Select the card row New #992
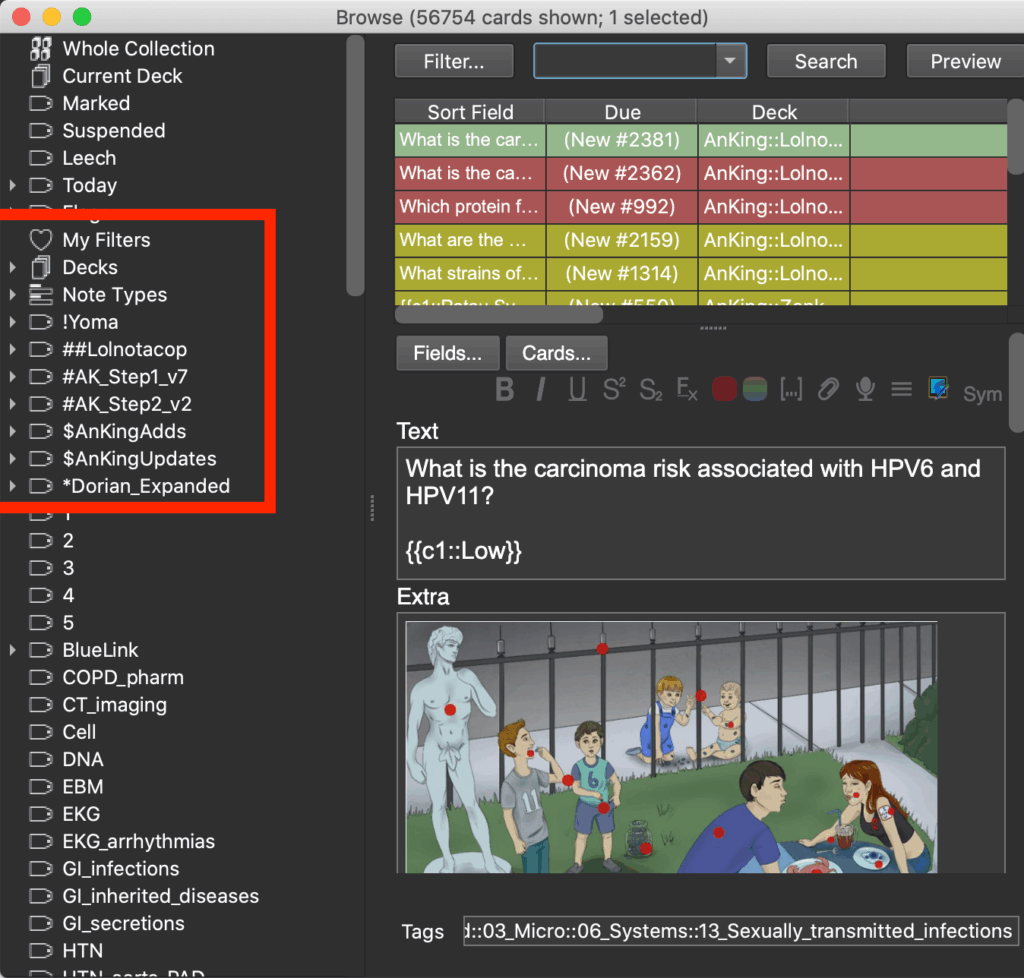Image resolution: width=1024 pixels, height=978 pixels. tap(701, 206)
